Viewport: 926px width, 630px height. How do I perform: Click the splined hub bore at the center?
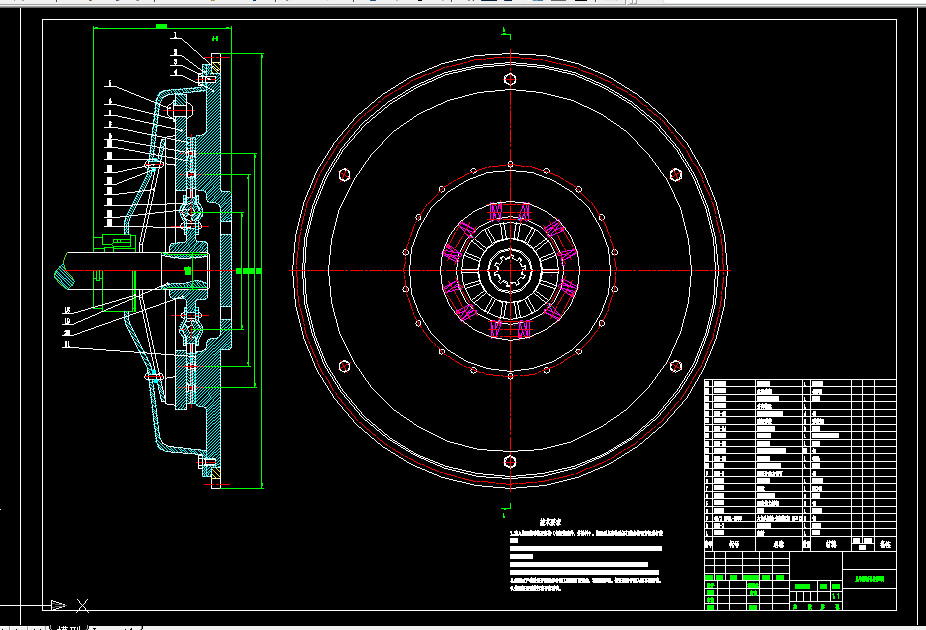510,270
